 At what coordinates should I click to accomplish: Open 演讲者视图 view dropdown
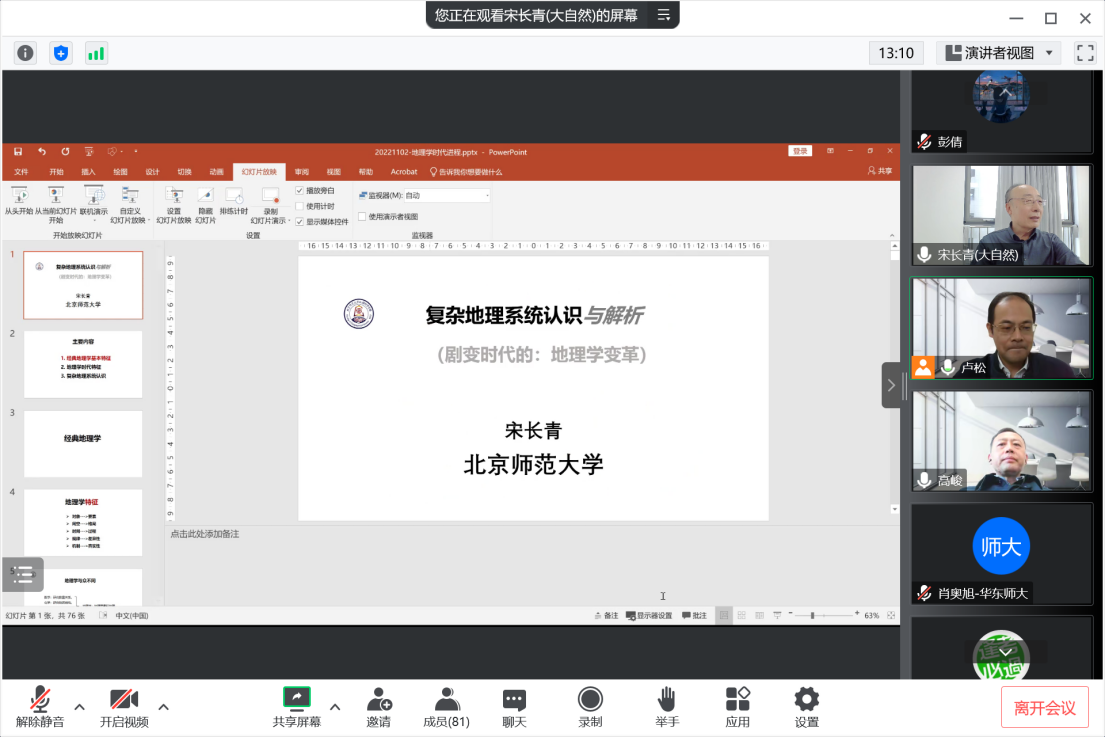click(x=999, y=53)
